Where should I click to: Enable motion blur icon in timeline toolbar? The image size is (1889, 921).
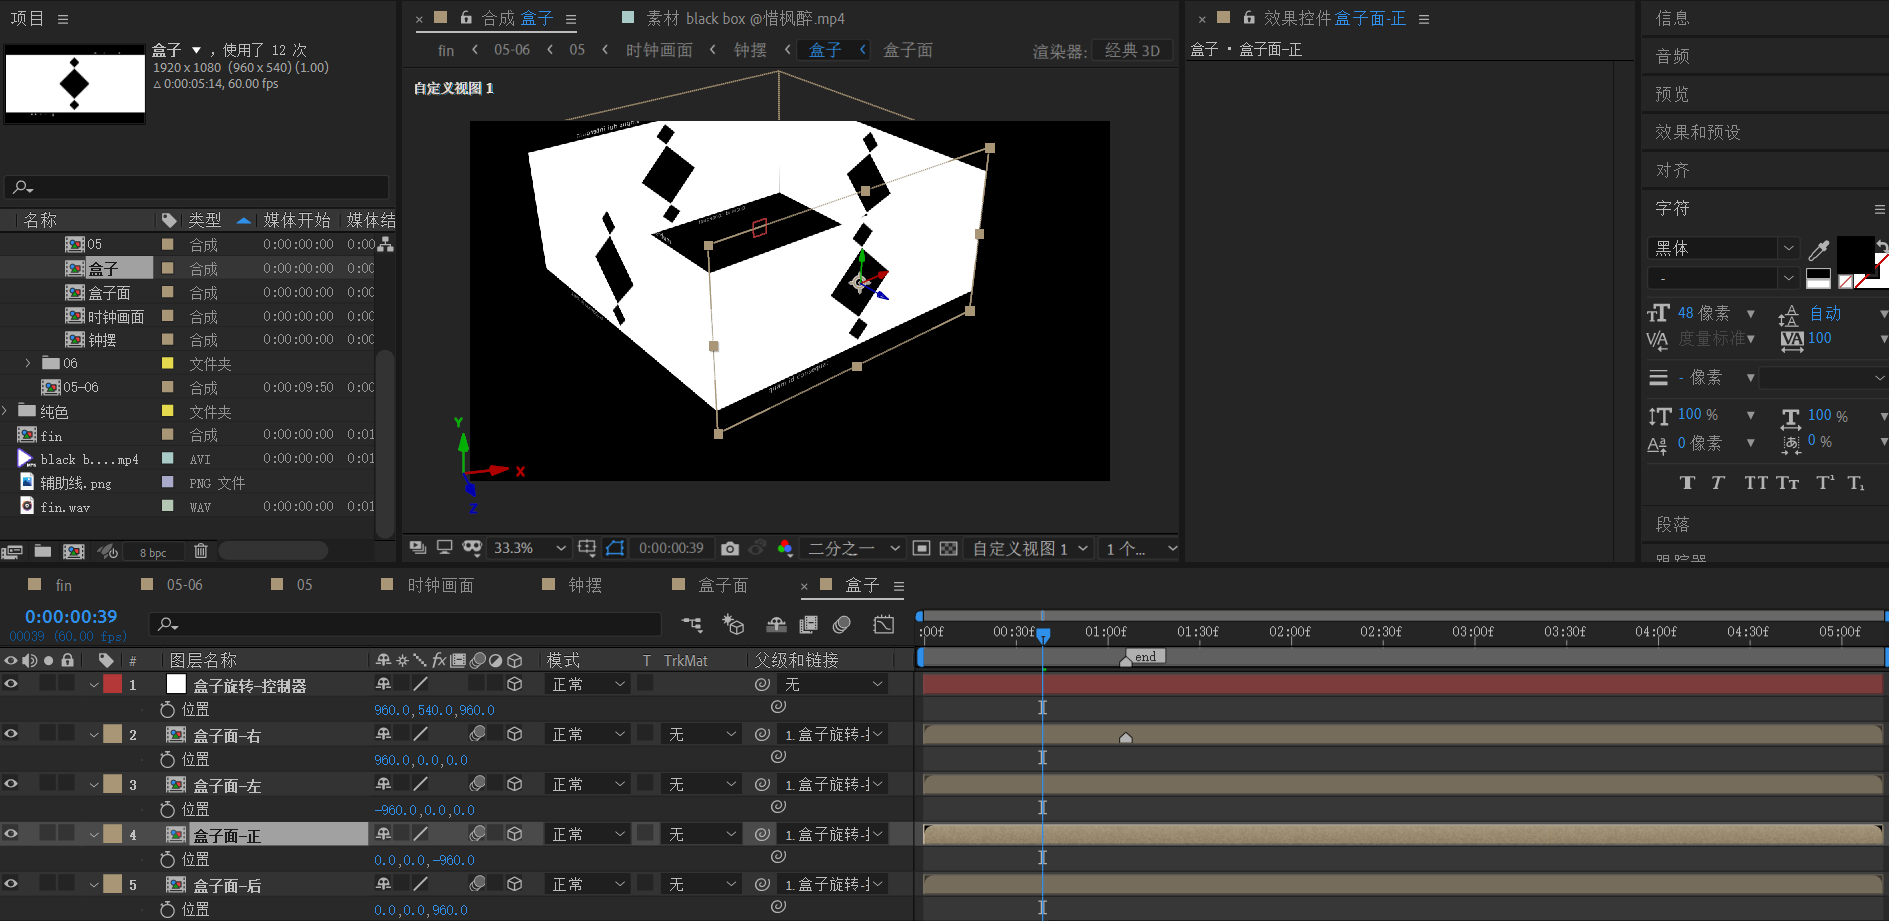pos(842,624)
